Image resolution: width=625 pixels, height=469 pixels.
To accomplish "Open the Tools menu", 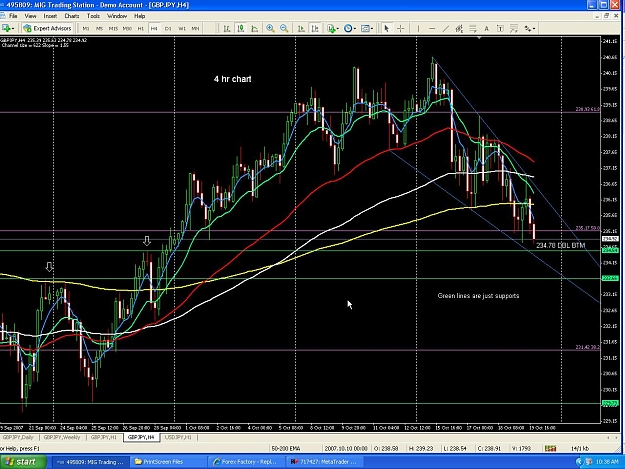I will pyautogui.click(x=93, y=16).
